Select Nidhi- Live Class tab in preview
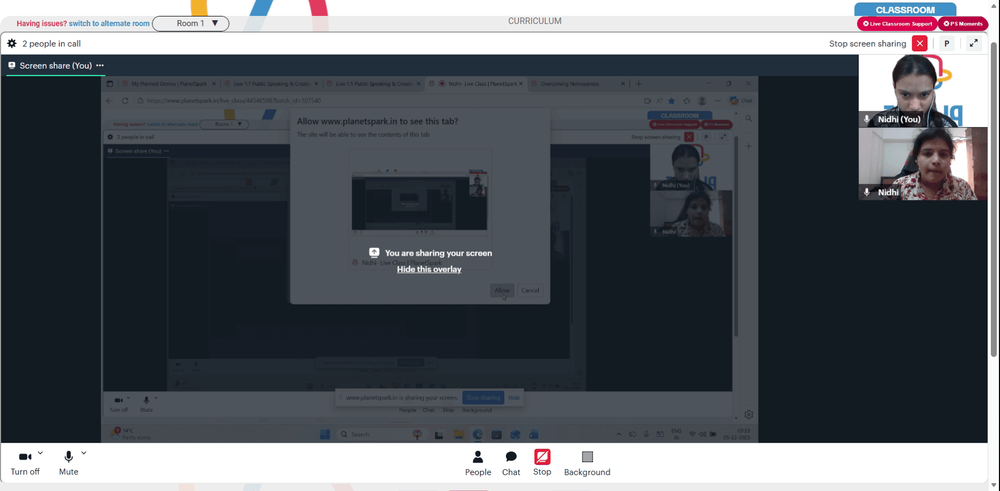The width and height of the screenshot is (1000, 491). (x=476, y=84)
